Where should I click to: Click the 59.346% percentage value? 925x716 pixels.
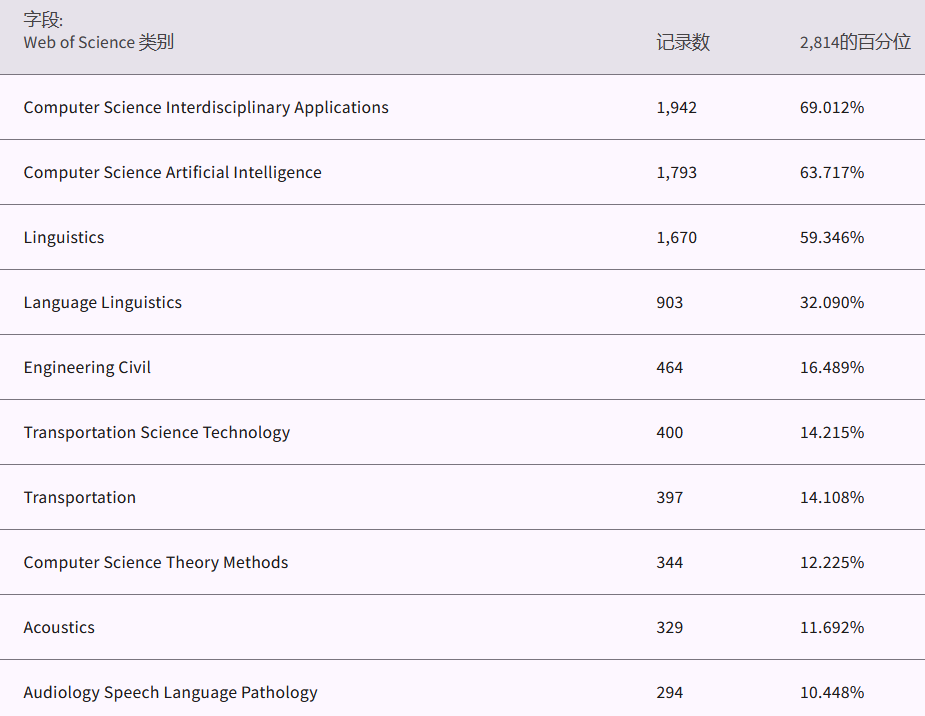(831, 237)
